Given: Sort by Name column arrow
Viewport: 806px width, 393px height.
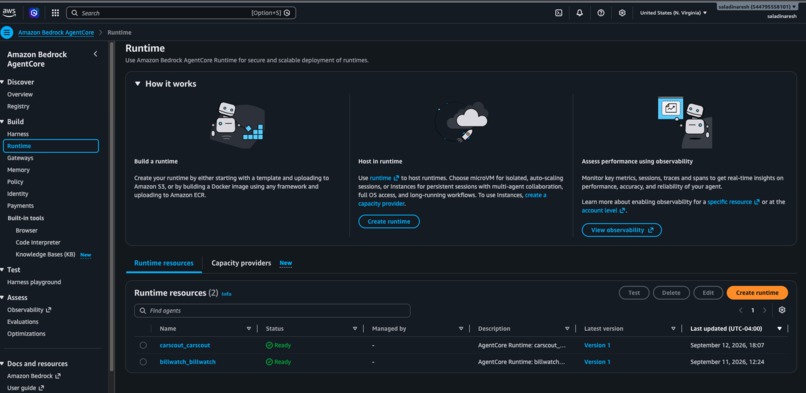Looking at the screenshot, I should tap(249, 329).
